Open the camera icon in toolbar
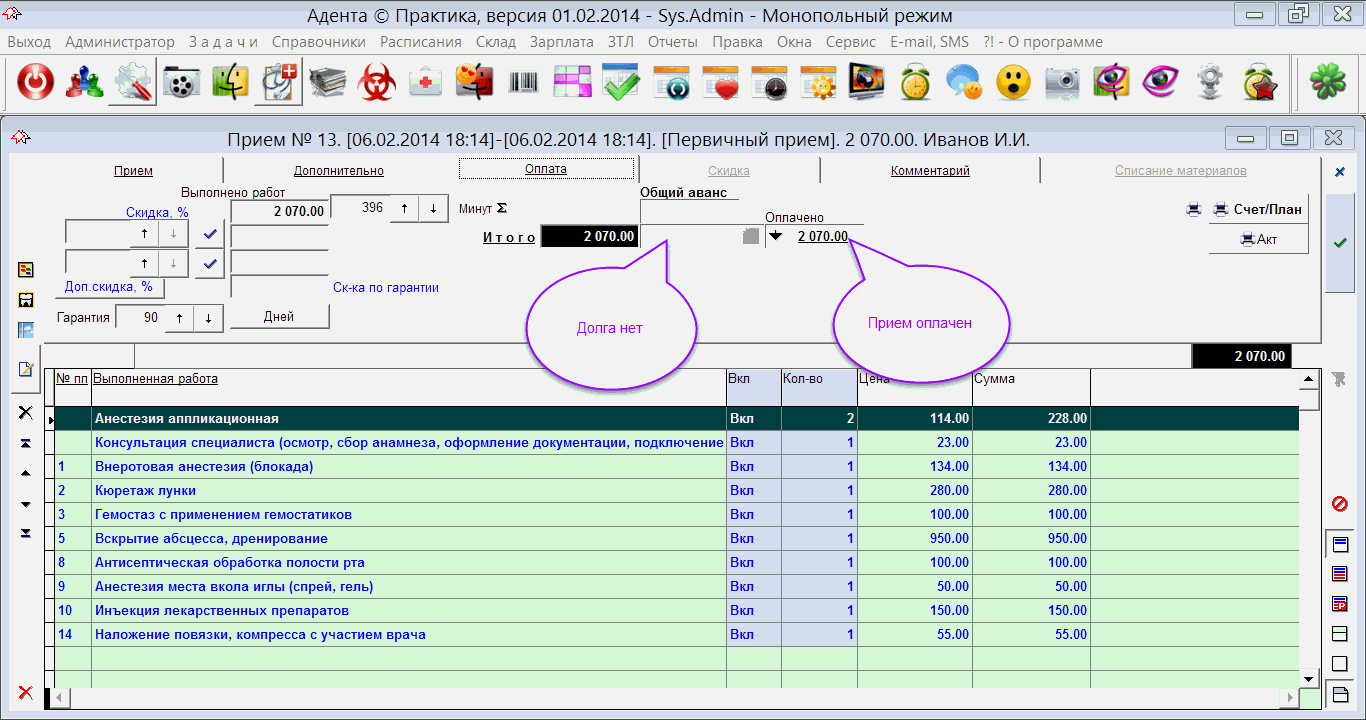The width and height of the screenshot is (1366, 720). 1062,83
